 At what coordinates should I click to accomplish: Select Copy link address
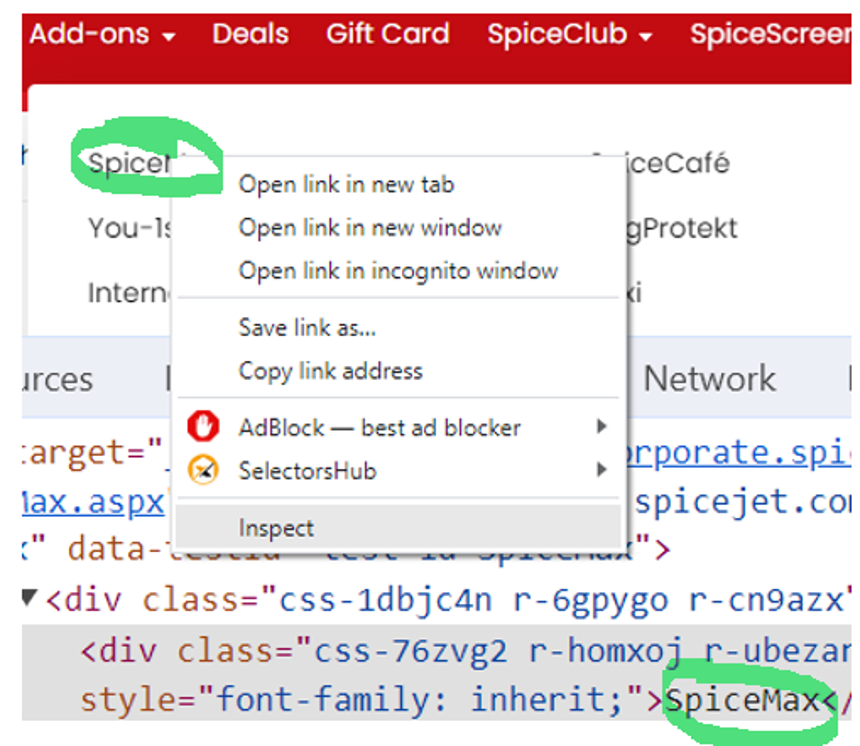click(x=330, y=371)
